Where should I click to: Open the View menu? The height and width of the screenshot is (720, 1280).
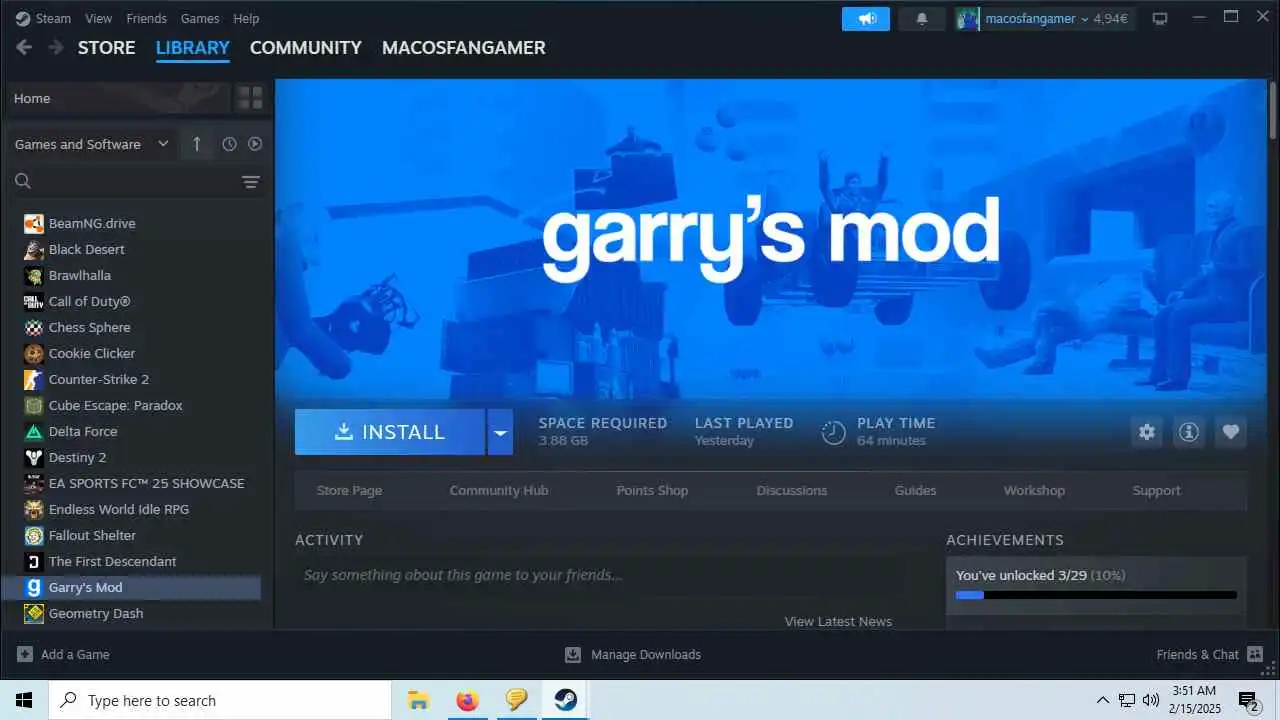[x=99, y=18]
